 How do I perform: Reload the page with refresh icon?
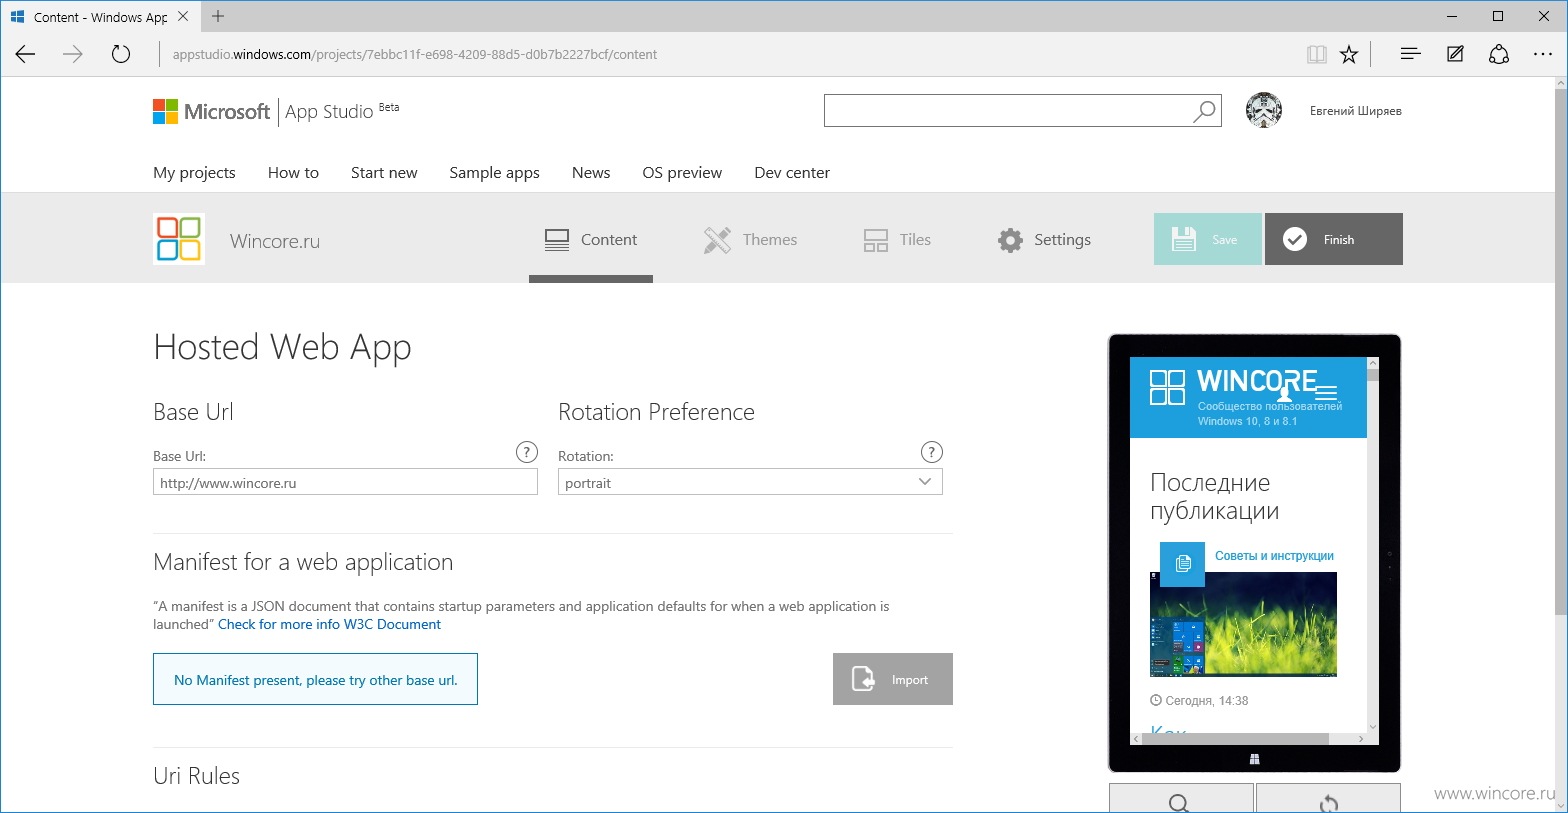[121, 54]
